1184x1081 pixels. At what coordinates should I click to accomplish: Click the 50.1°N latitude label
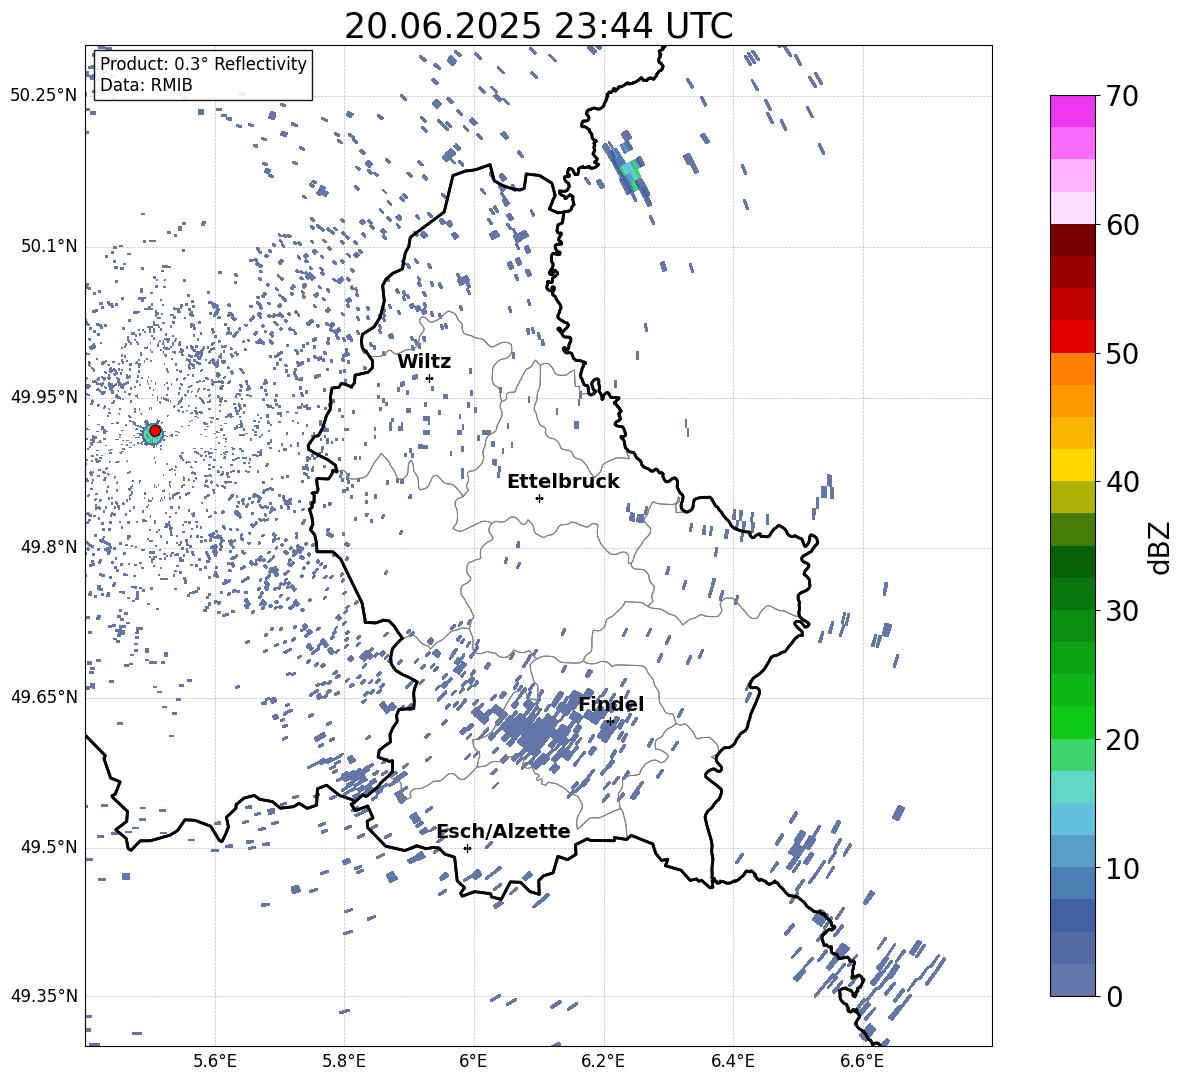coord(48,246)
